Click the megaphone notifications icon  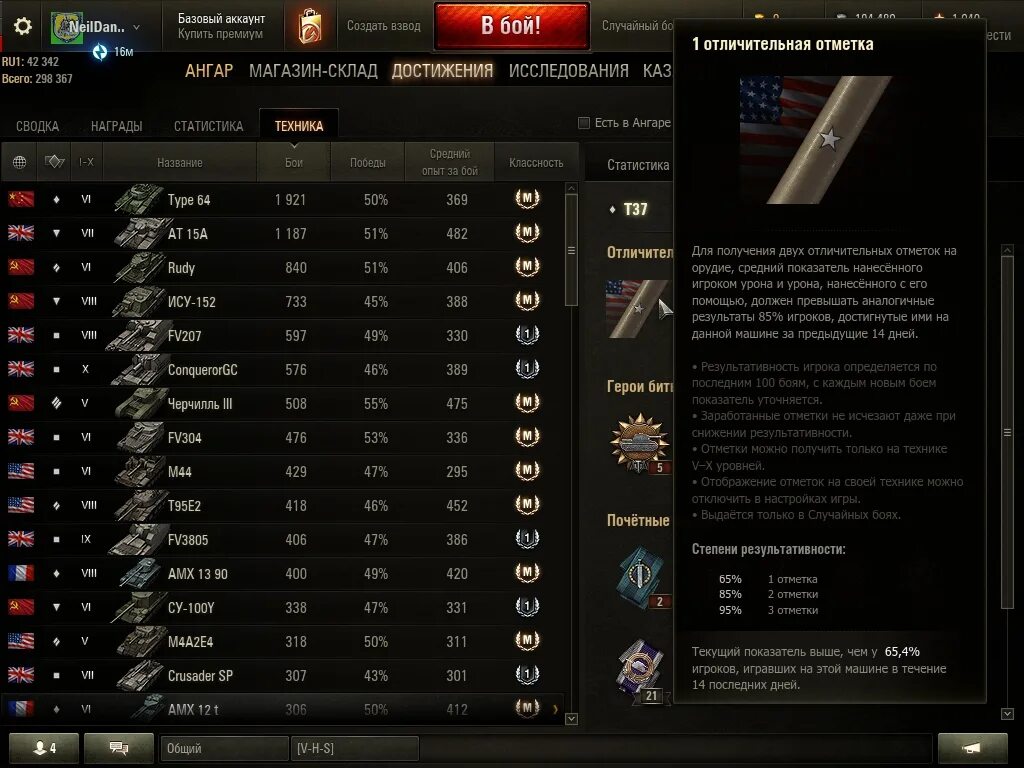(x=972, y=748)
